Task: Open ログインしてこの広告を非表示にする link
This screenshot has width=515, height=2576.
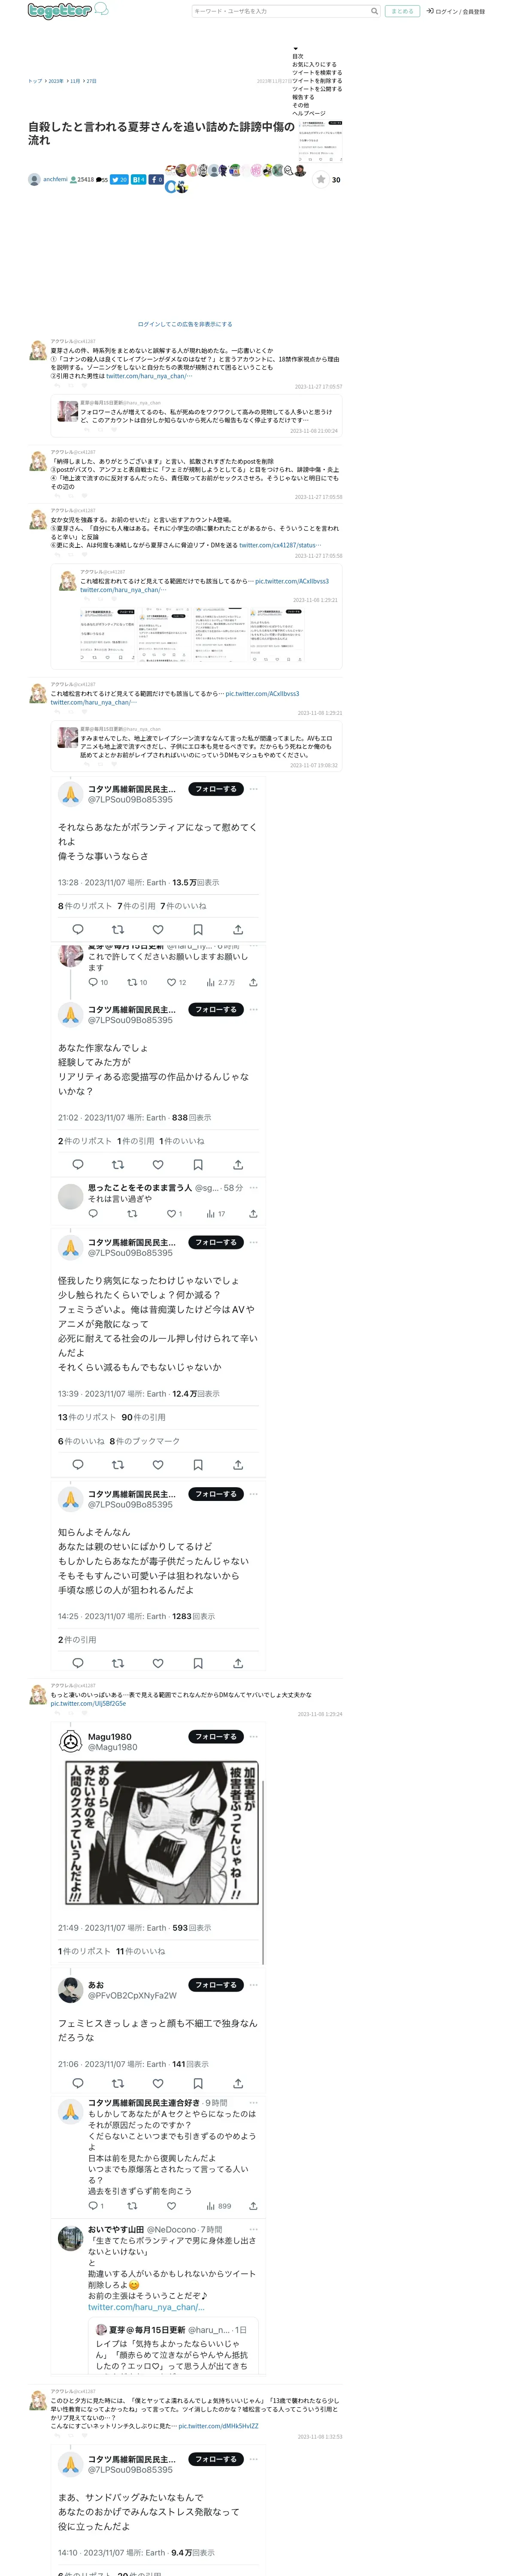Action: pos(185,324)
